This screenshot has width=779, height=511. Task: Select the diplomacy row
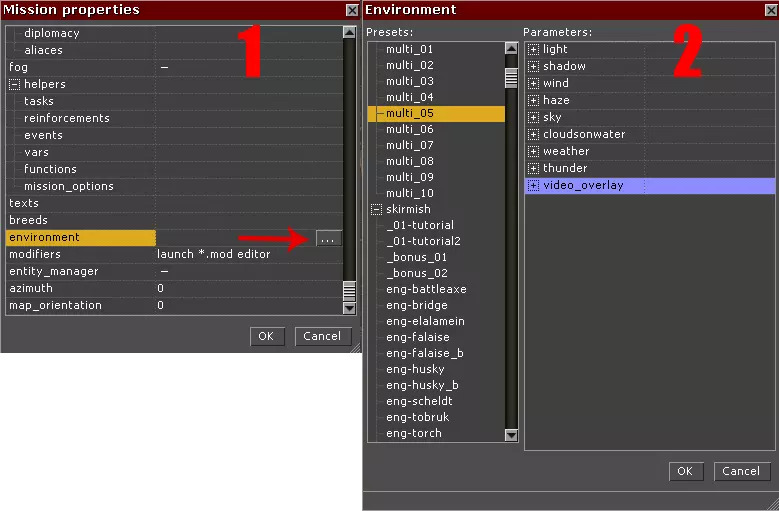174,33
